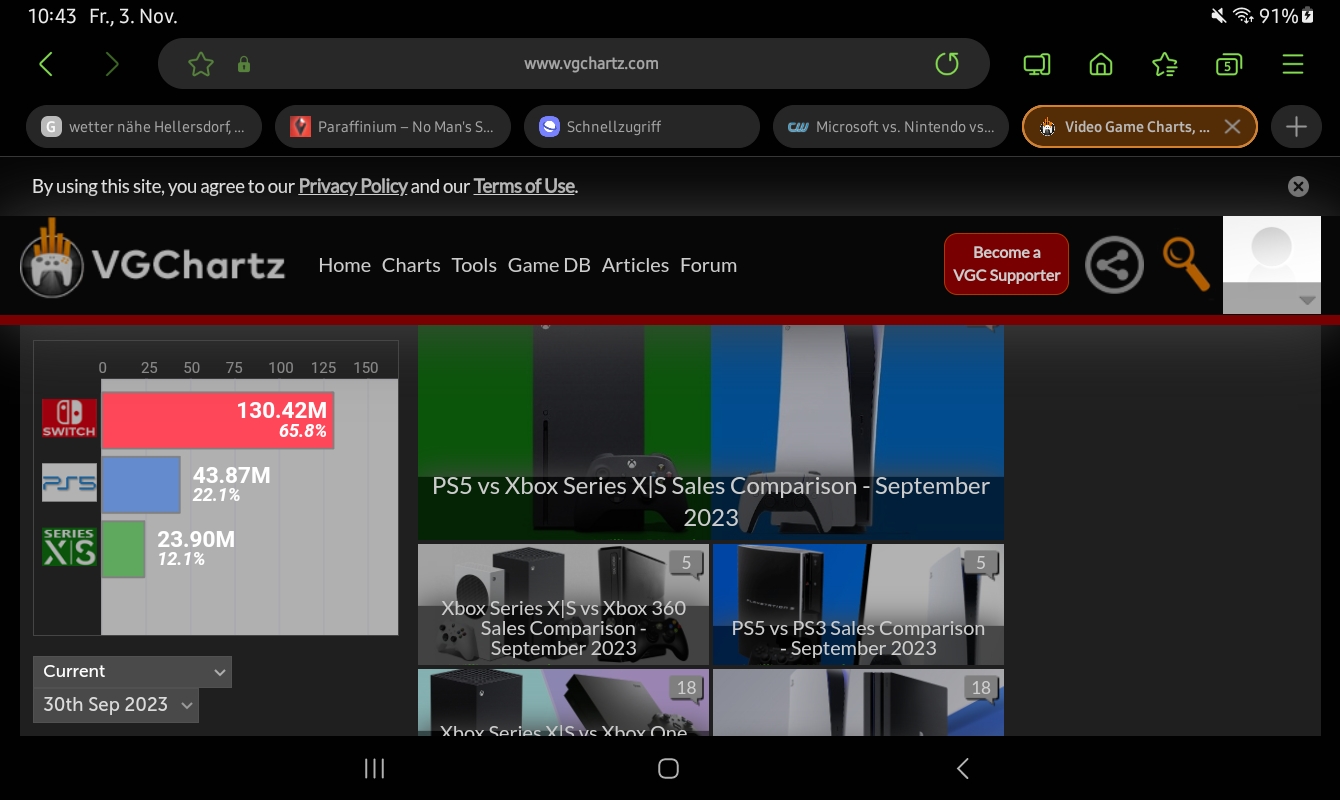The width and height of the screenshot is (1340, 800).
Task: Click the continue-on-other-device screen icon
Action: [1036, 63]
